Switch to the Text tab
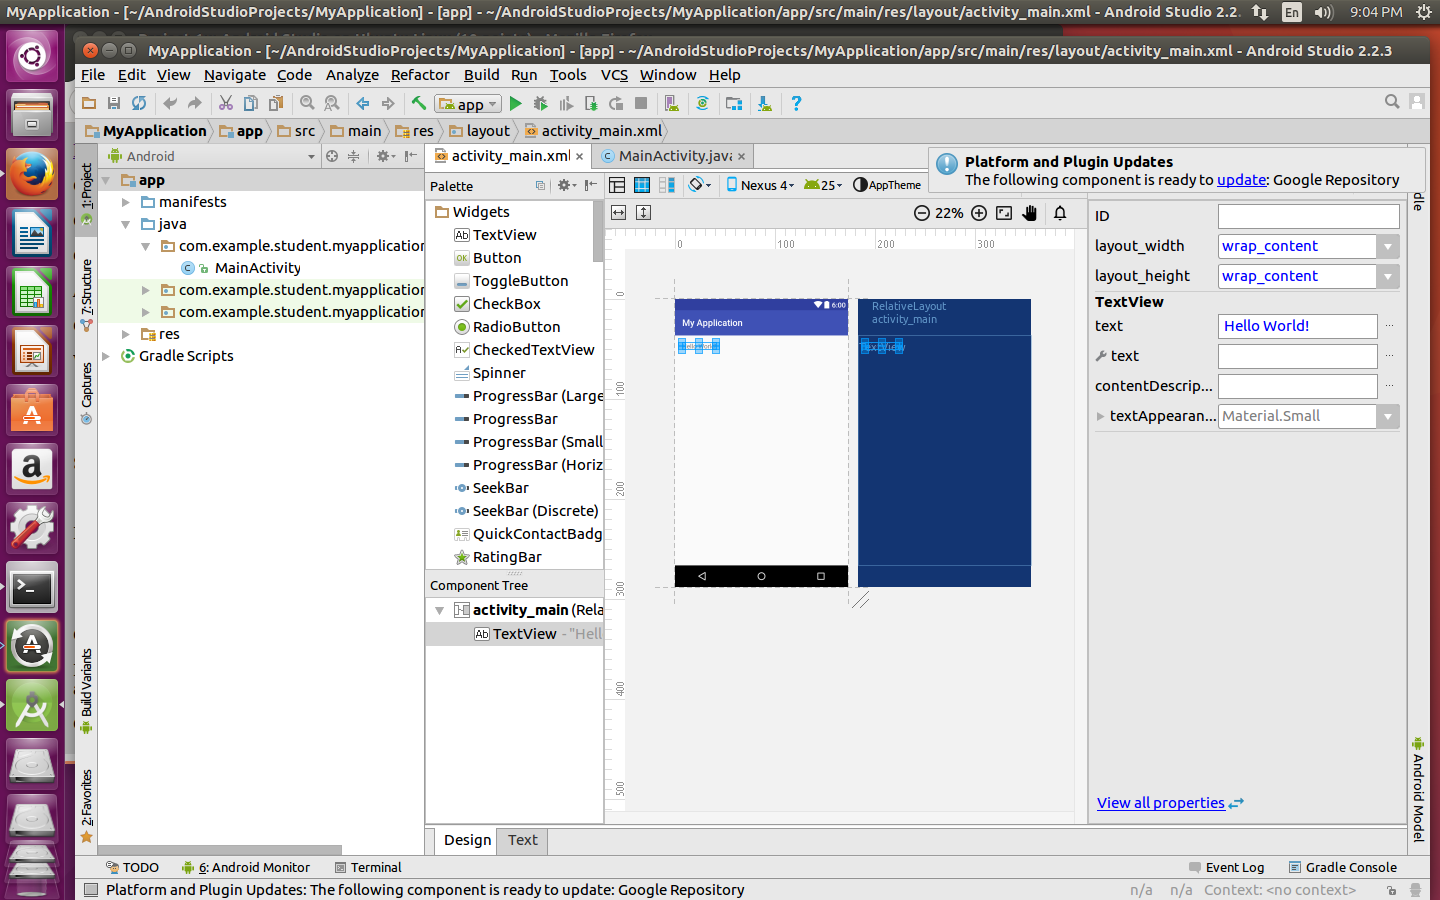Screen dimensions: 1440x900 pos(522,840)
